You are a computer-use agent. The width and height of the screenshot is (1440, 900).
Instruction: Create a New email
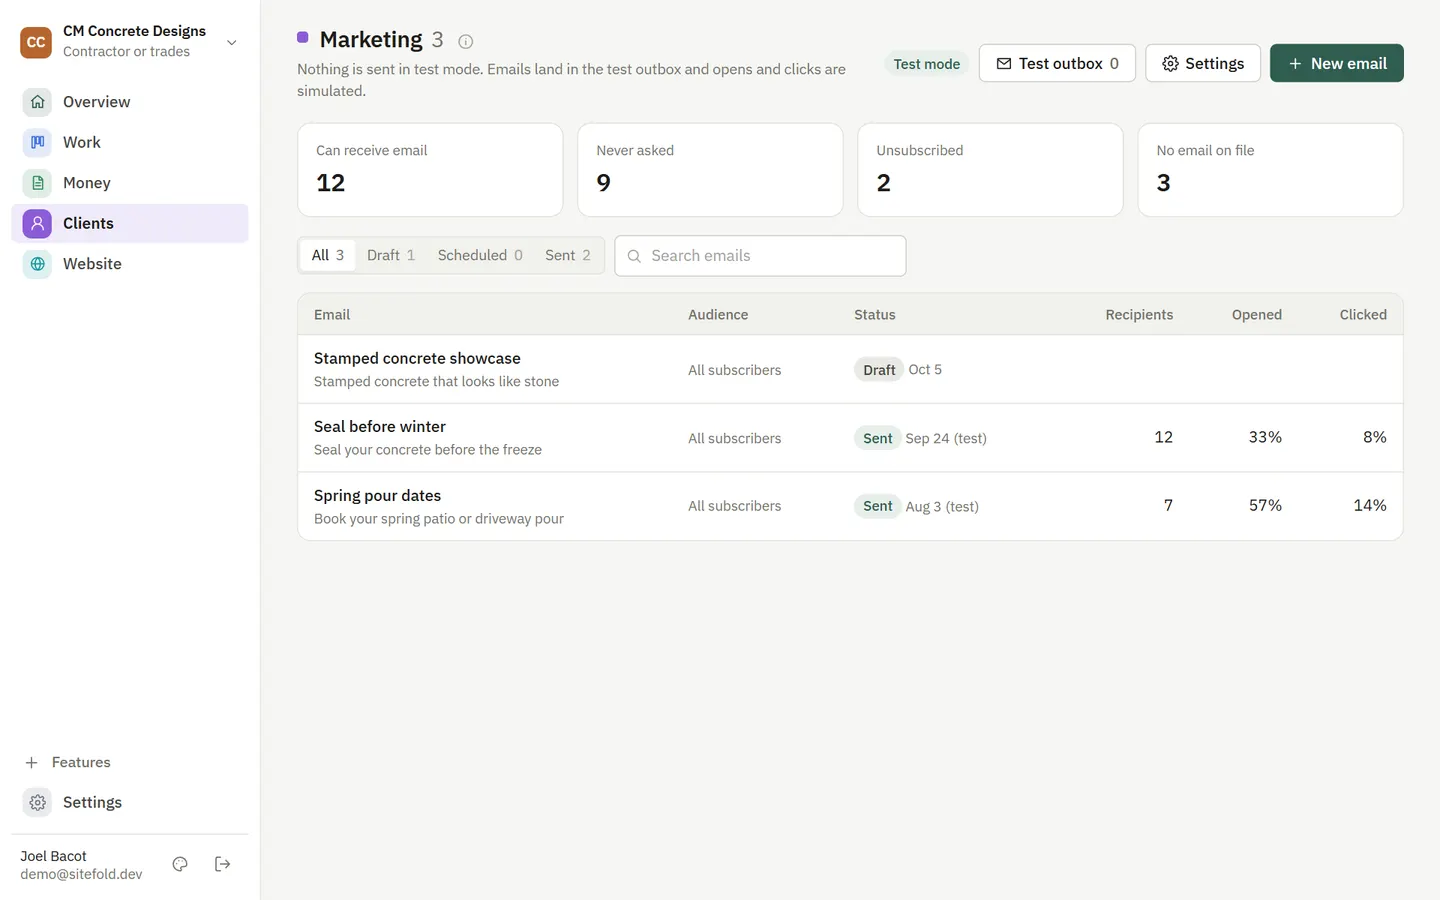1337,63
